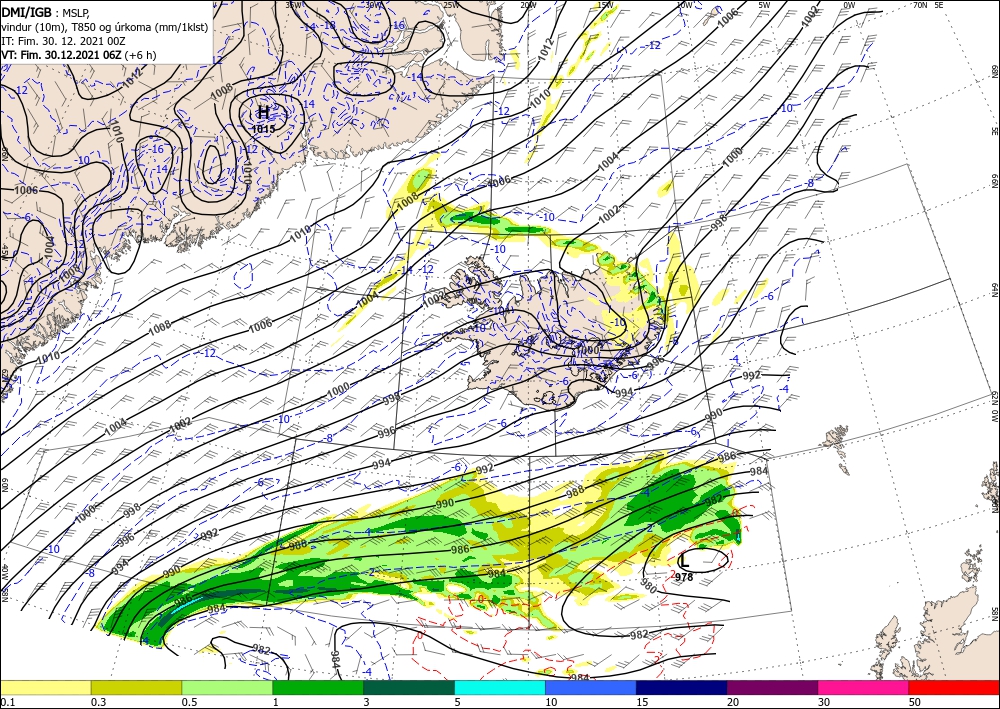Click the 20W longitude label at the top

[x=527, y=5]
